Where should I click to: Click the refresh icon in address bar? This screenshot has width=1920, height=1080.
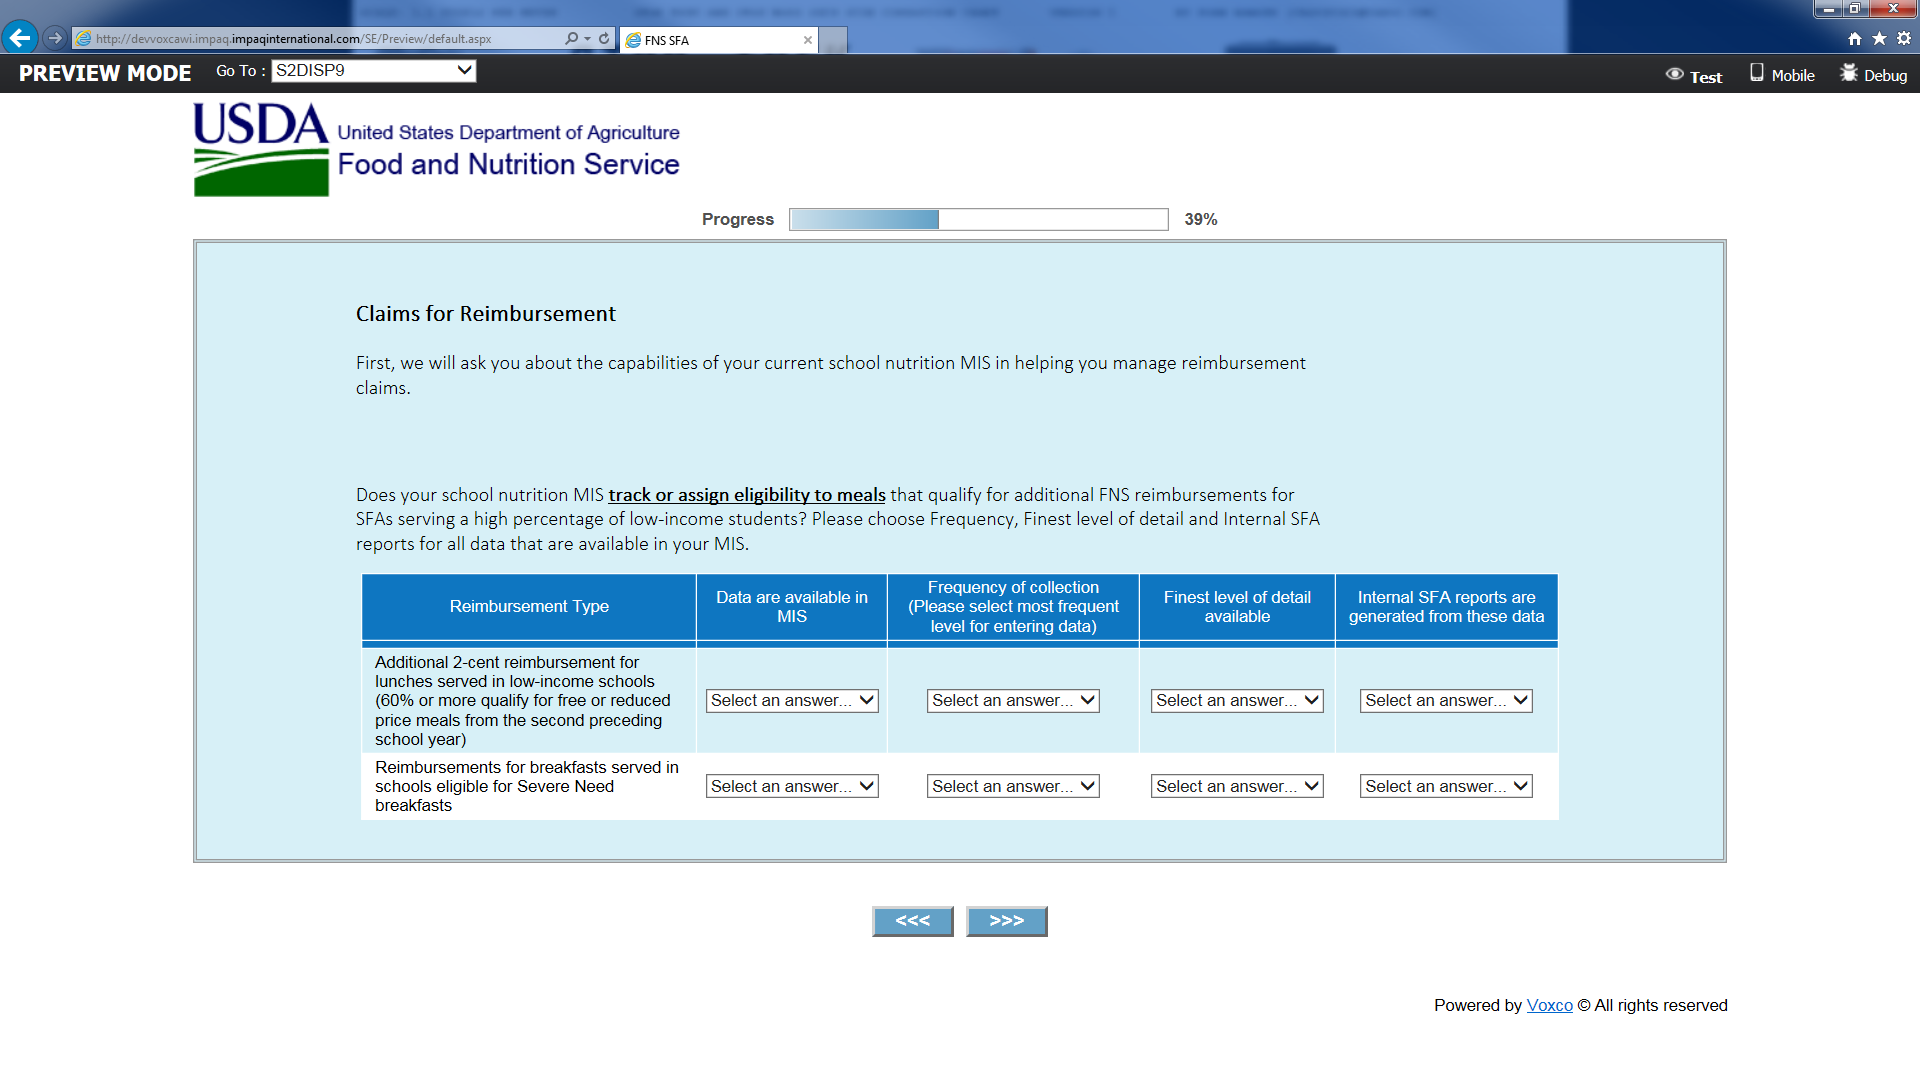click(x=604, y=39)
